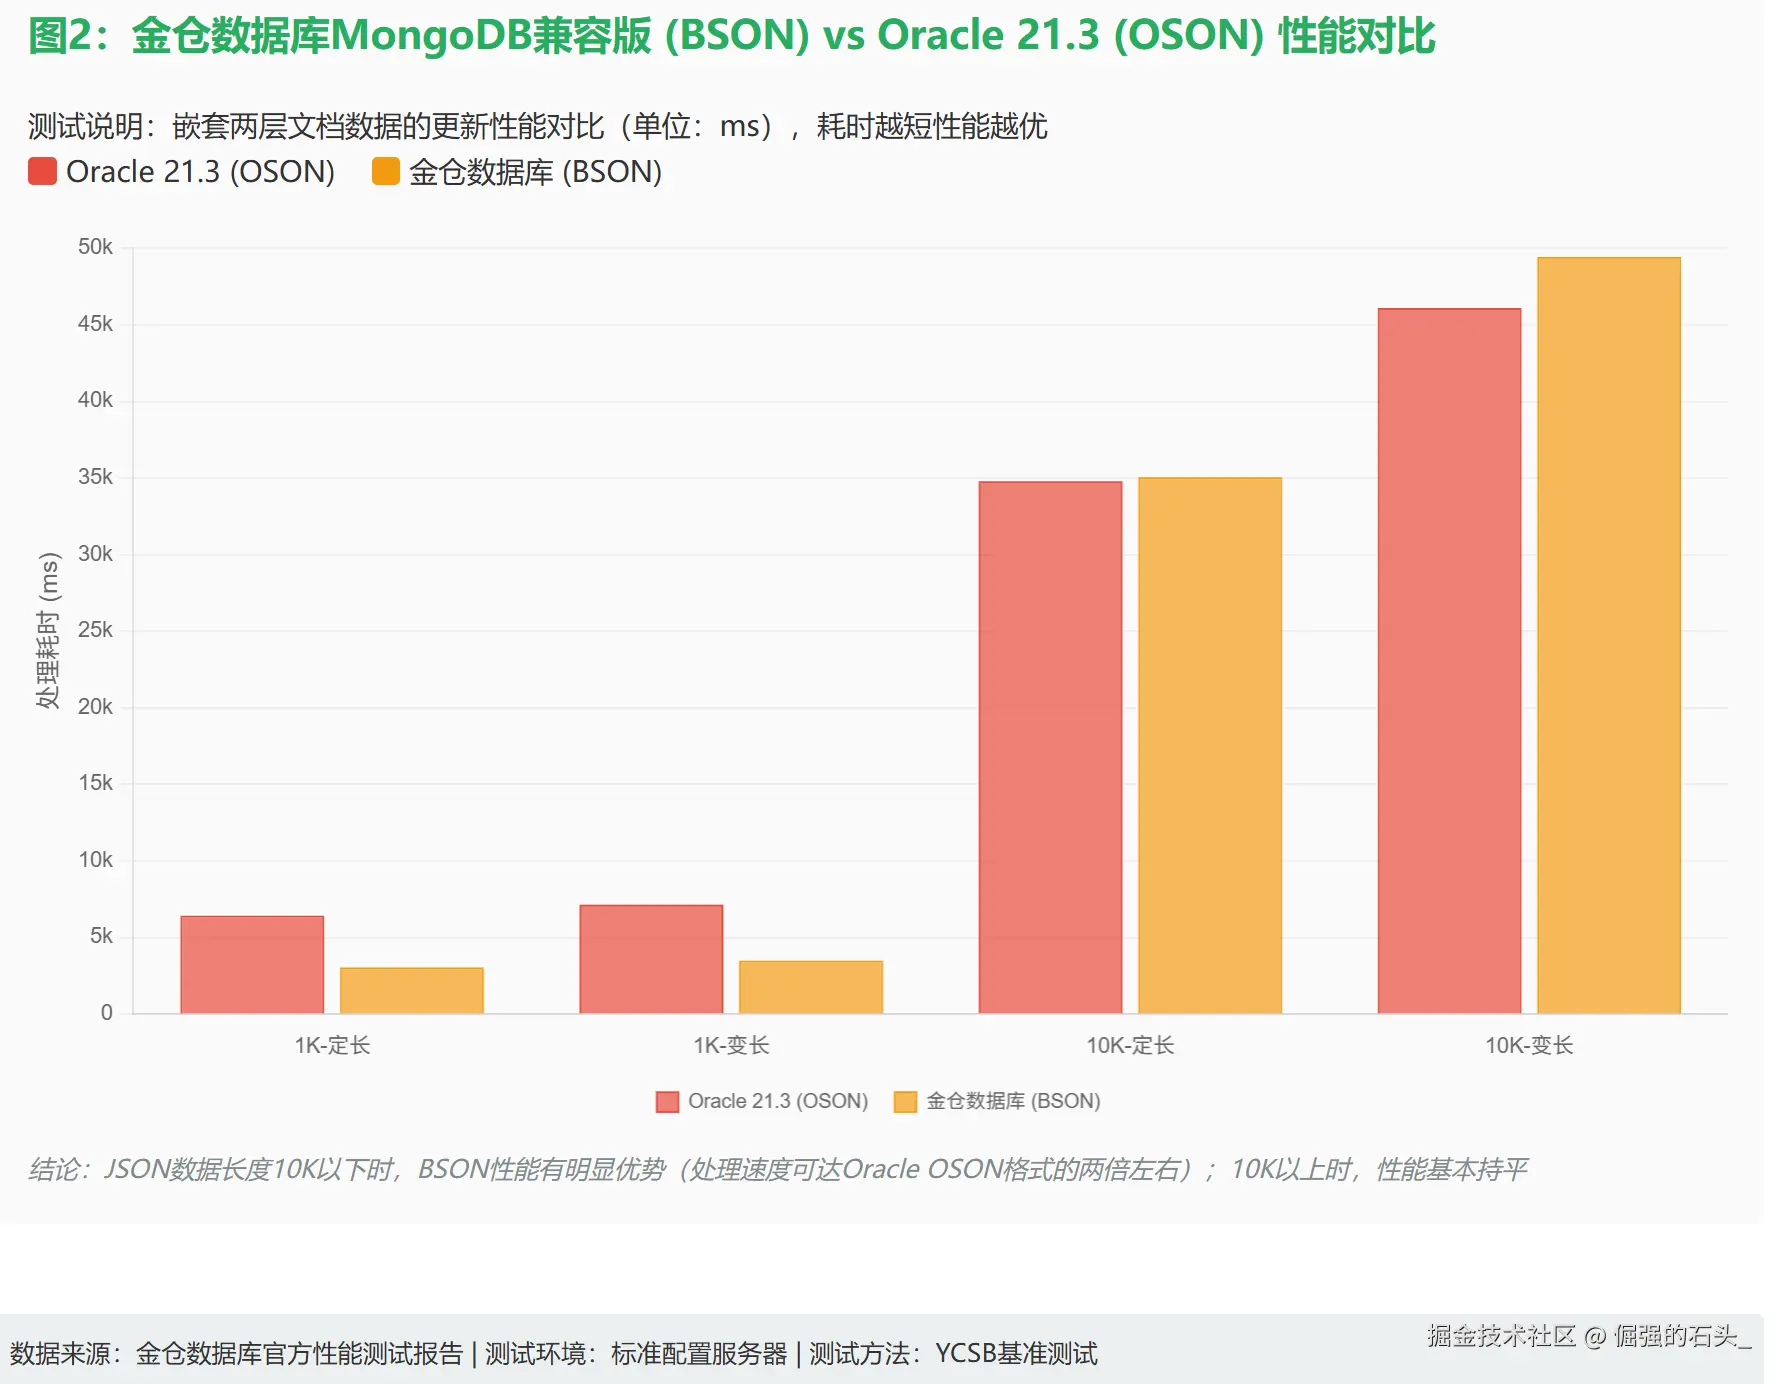Click the 10K-定长 x-axis label

pos(1130,1045)
